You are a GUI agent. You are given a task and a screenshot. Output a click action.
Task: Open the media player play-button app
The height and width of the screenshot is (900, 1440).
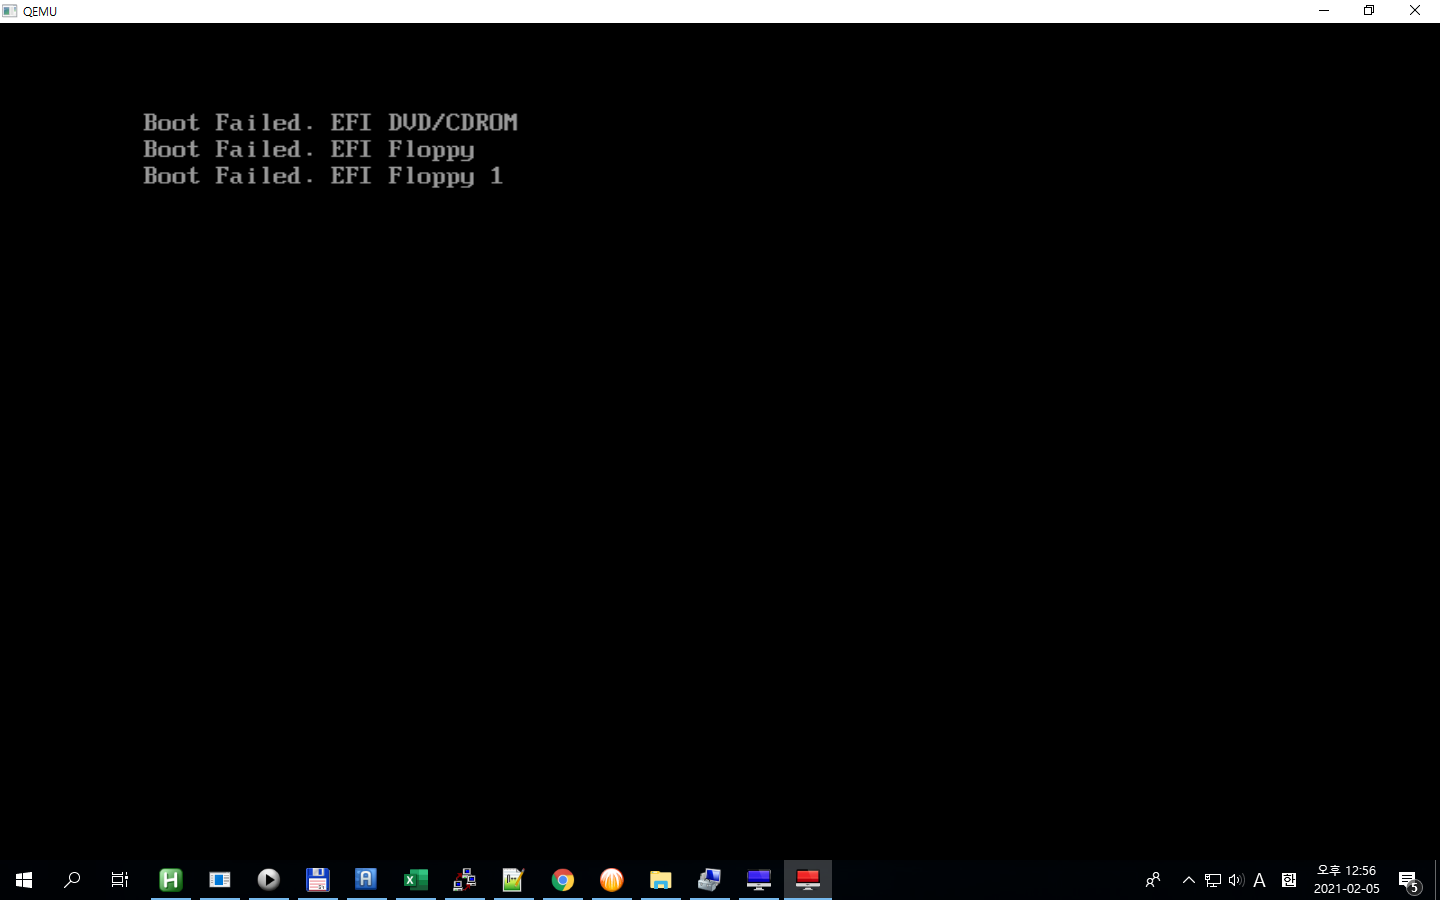[269, 880]
